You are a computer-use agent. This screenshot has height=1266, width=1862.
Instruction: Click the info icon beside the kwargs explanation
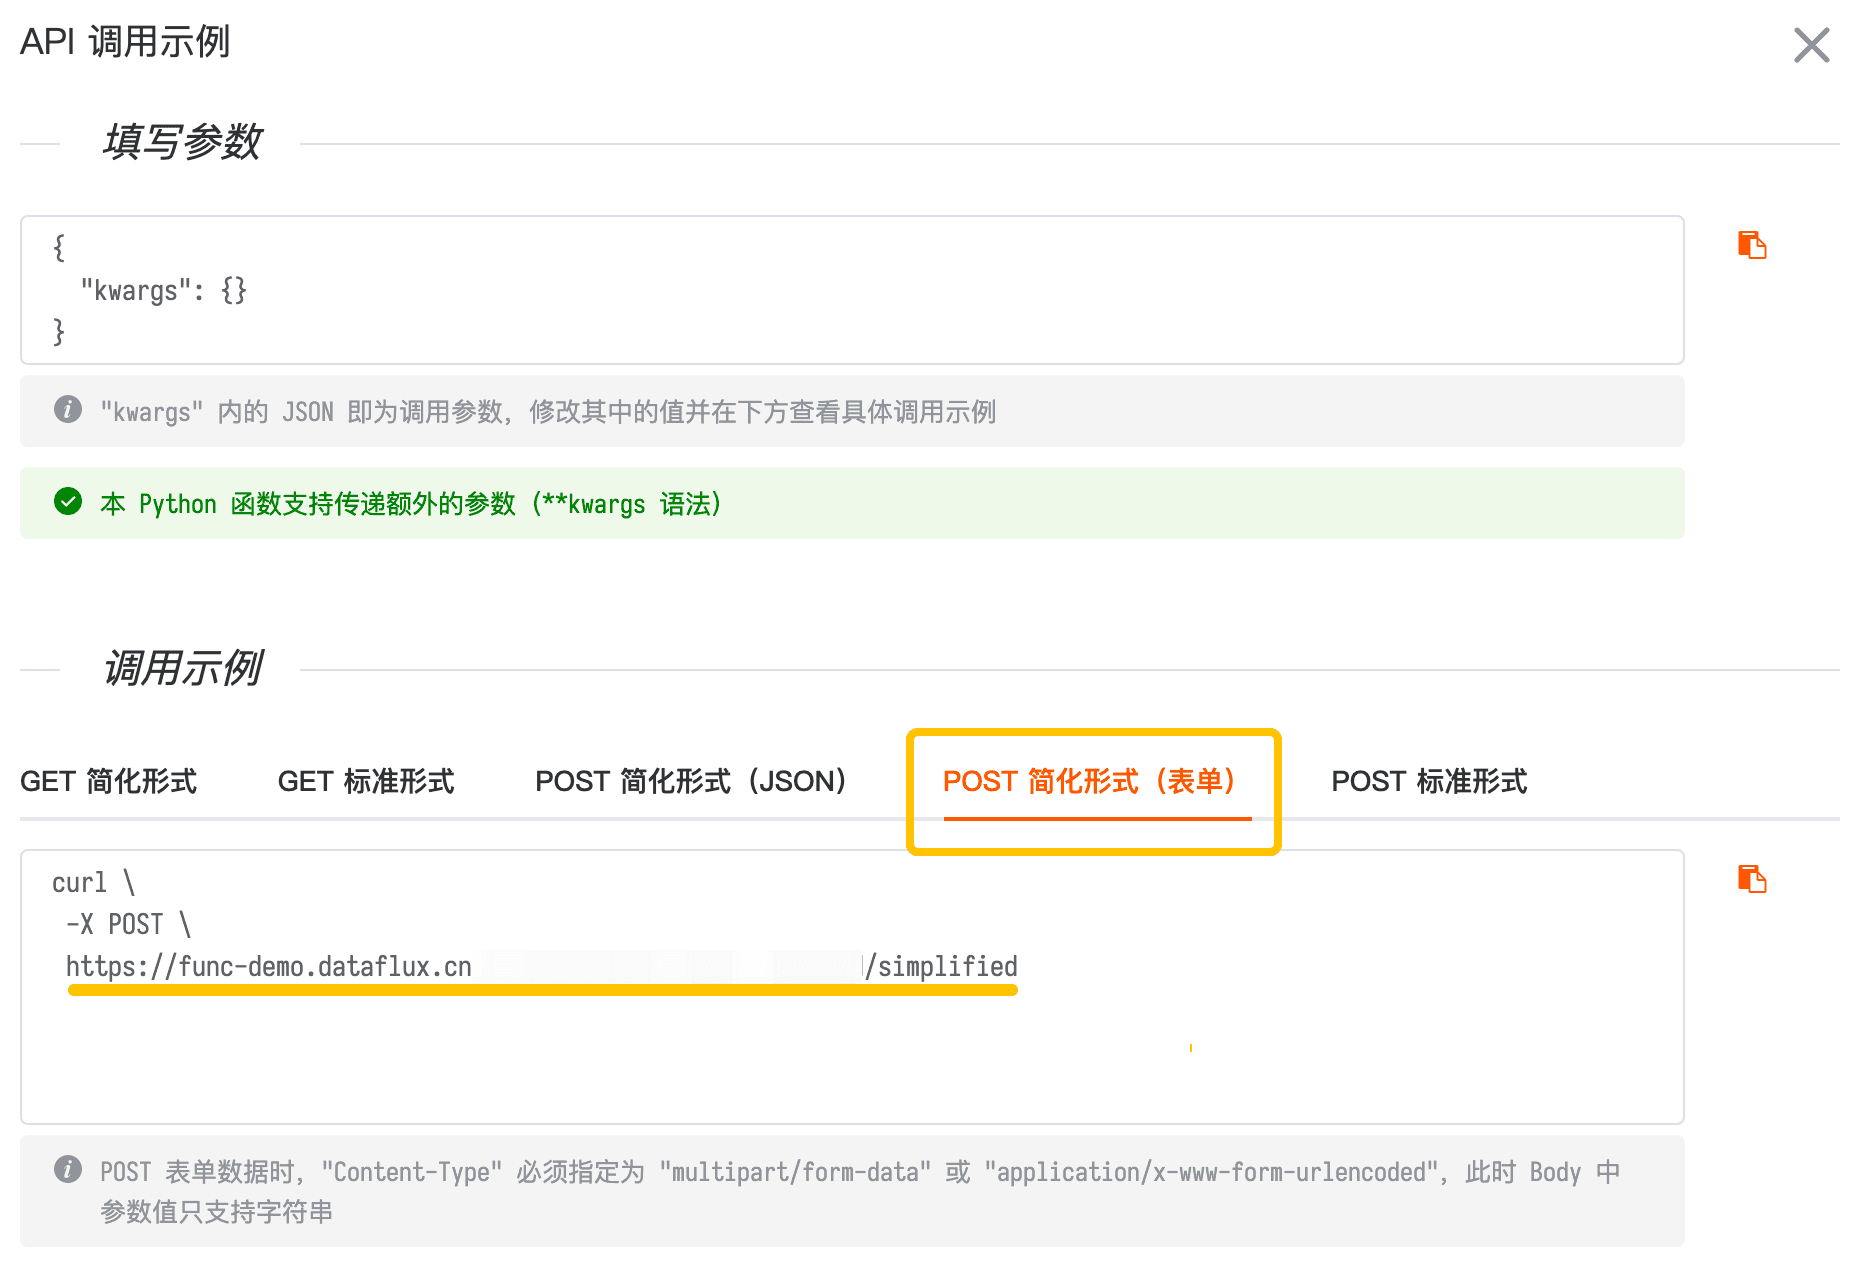[x=67, y=410]
